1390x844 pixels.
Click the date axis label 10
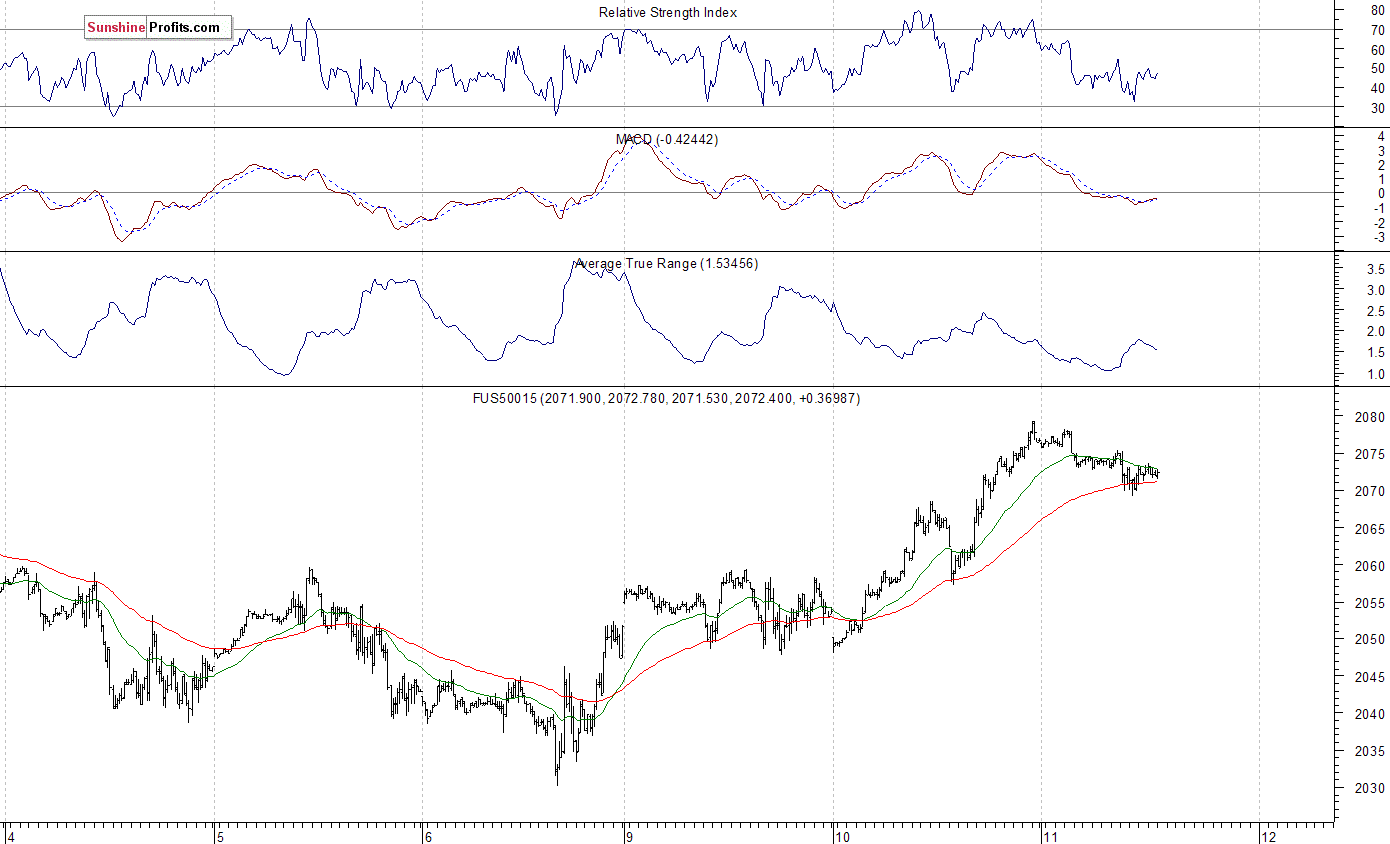click(841, 836)
